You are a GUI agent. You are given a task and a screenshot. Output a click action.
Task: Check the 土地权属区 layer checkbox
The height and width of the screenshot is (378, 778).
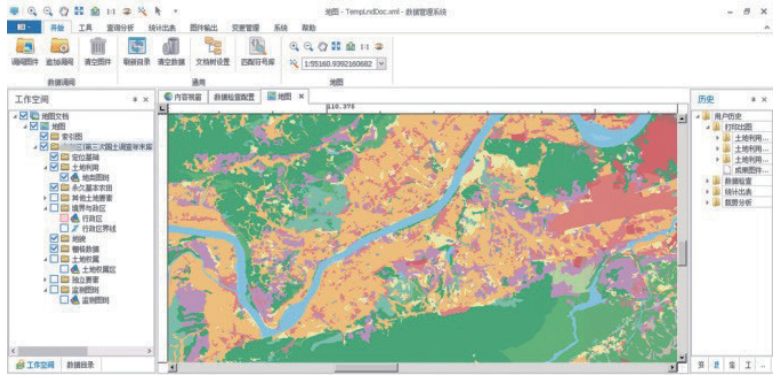(x=64, y=269)
